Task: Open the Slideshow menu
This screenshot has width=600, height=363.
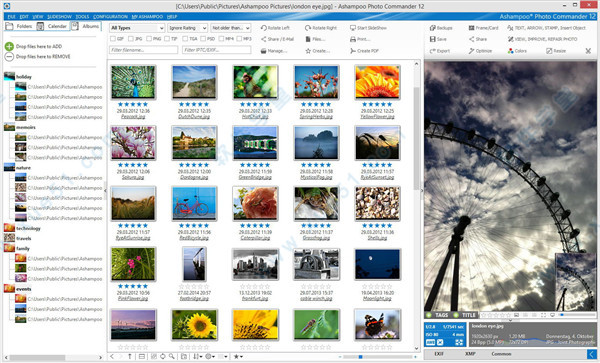Action: pyautogui.click(x=59, y=16)
